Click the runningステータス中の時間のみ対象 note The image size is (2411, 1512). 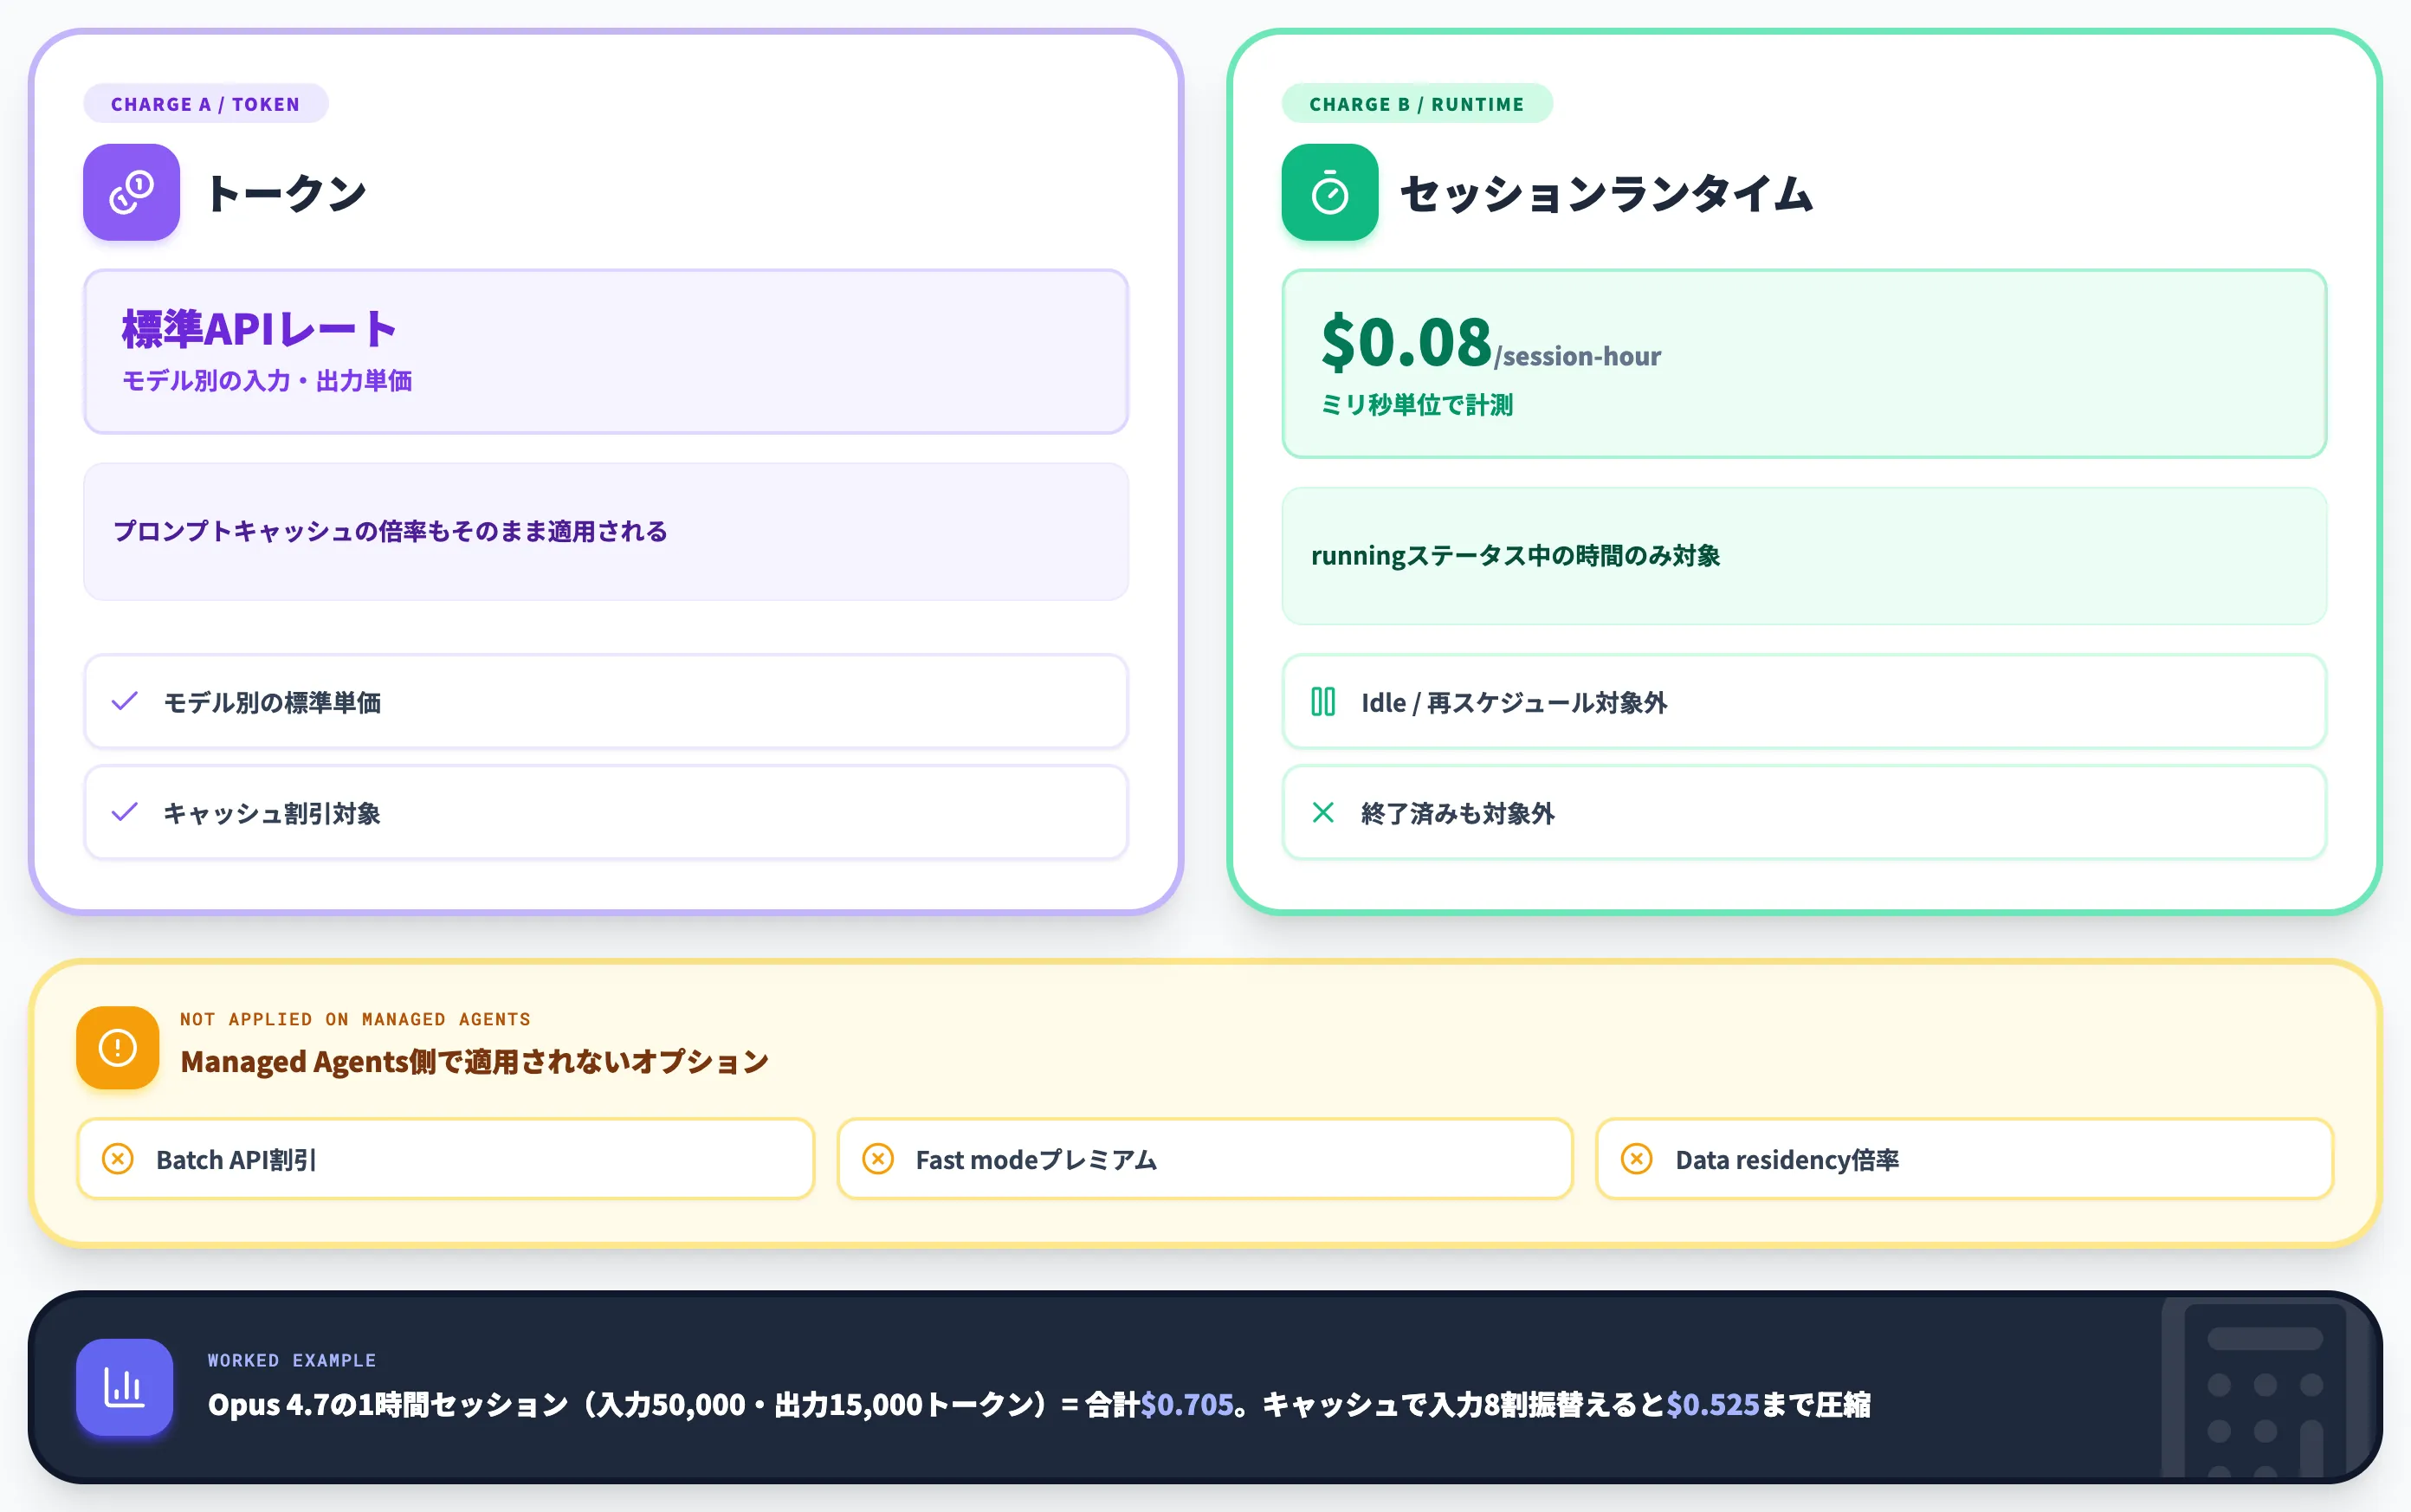(x=1804, y=556)
